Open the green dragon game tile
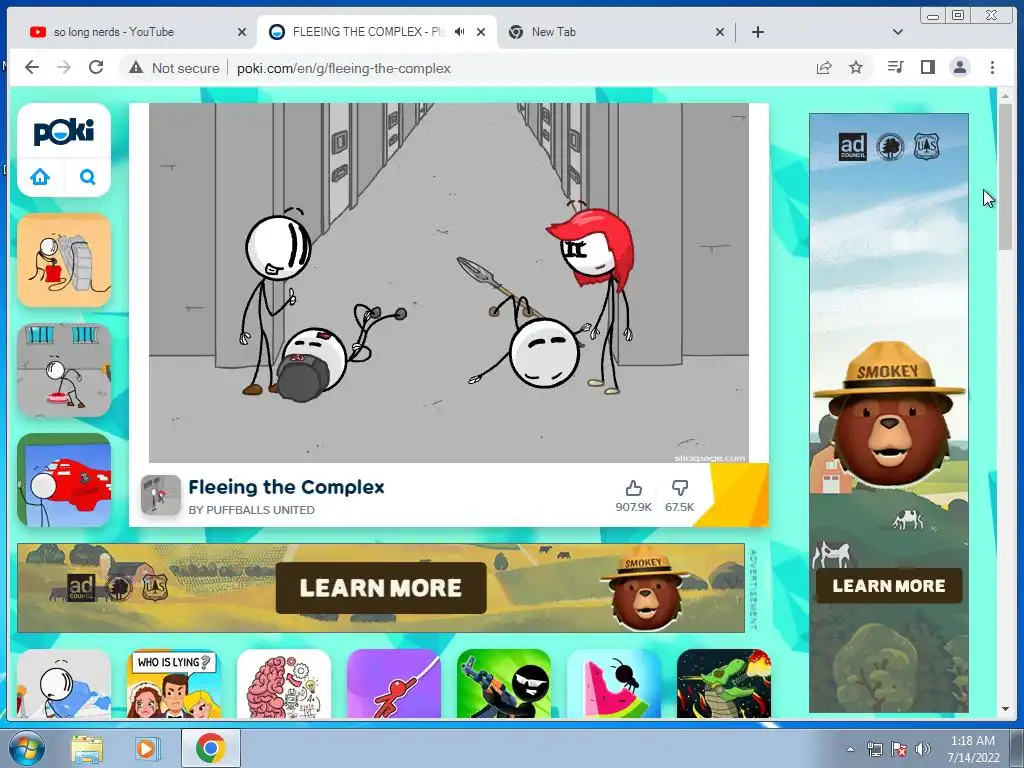This screenshot has width=1024, height=768. (724, 684)
